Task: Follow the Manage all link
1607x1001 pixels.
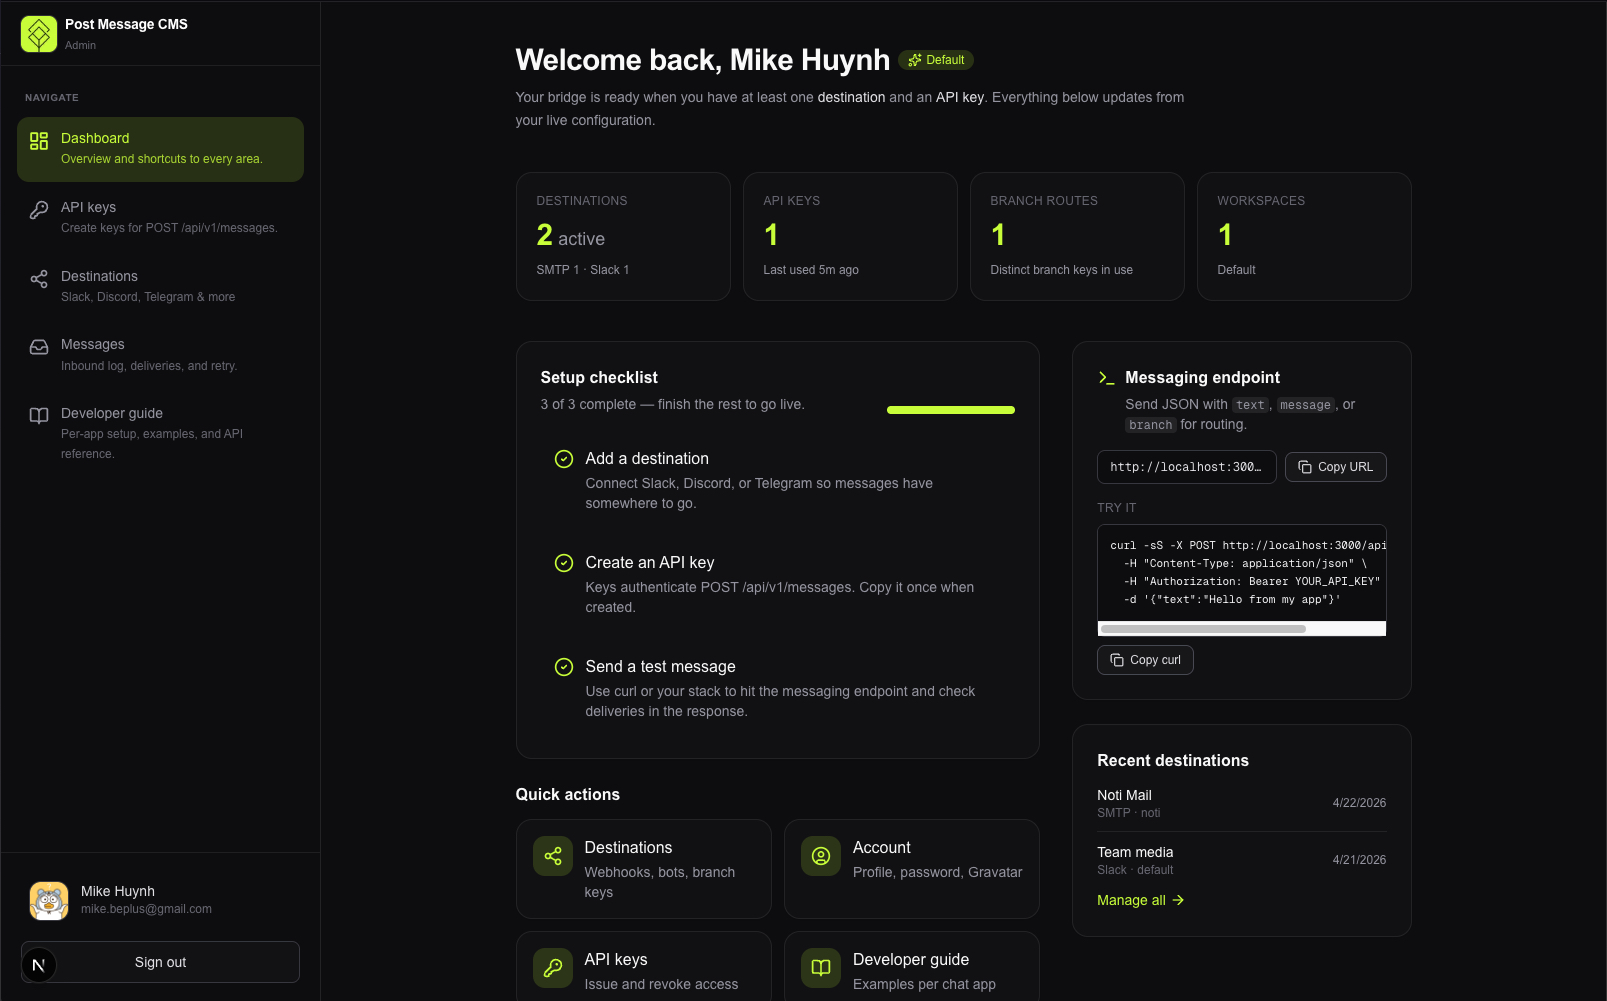Action: point(1141,900)
